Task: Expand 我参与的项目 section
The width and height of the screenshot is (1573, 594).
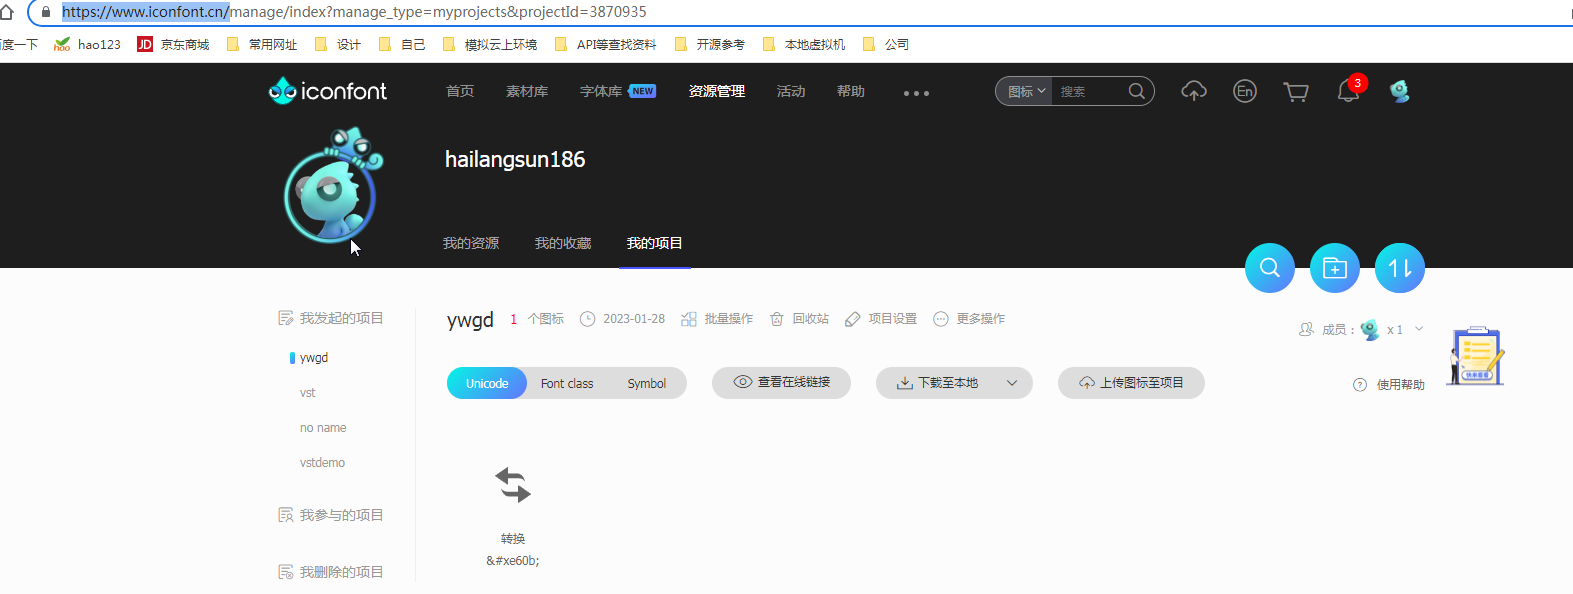Action: pos(331,515)
